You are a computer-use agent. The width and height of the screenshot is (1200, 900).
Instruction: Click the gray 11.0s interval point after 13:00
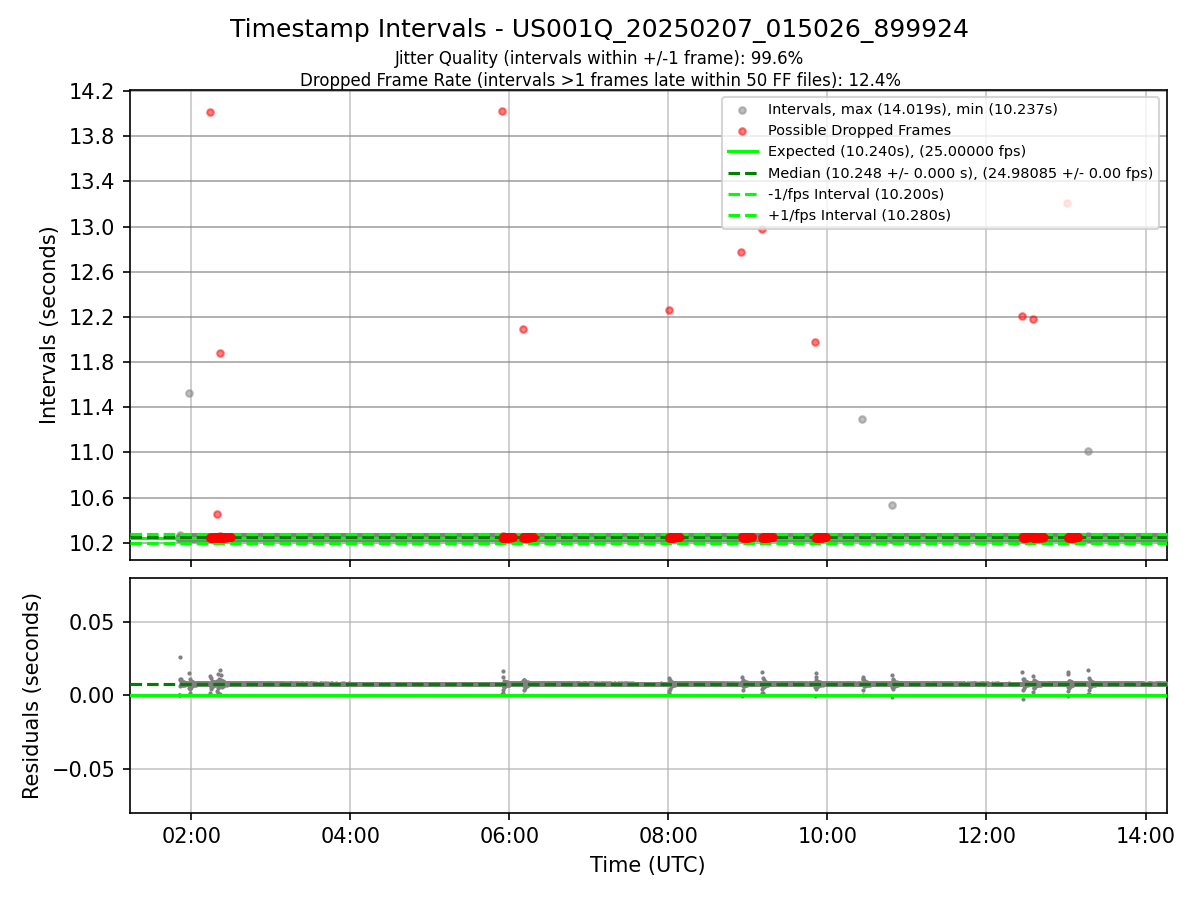[1088, 451]
